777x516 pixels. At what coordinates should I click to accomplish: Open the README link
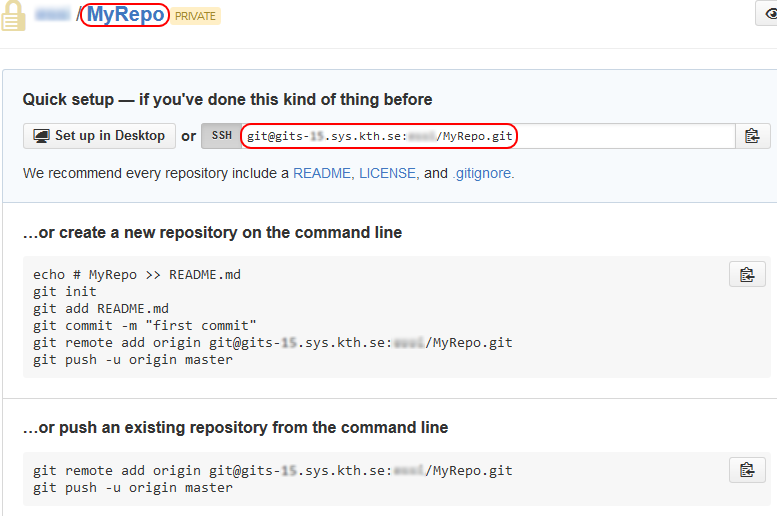point(321,173)
